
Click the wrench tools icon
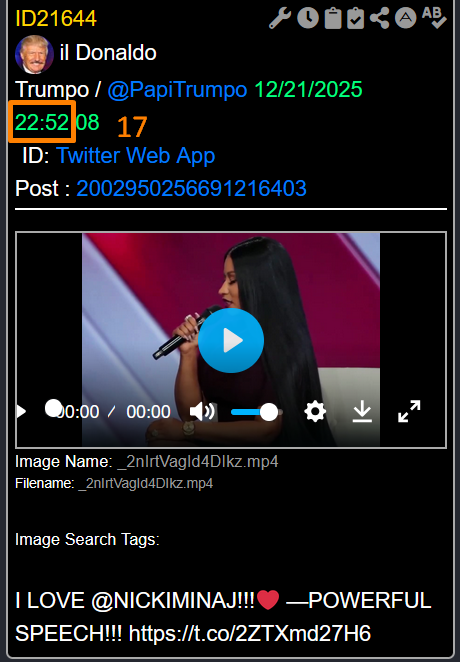(x=280, y=19)
